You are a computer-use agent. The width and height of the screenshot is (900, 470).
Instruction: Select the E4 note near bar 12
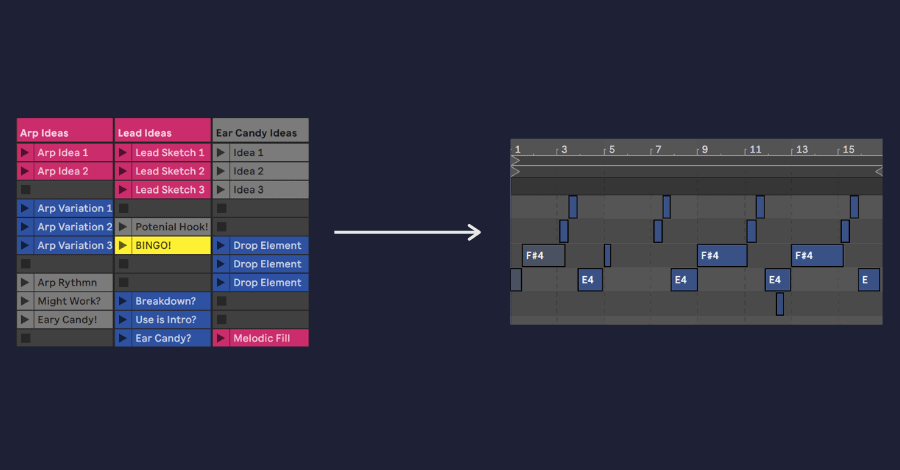click(778, 279)
